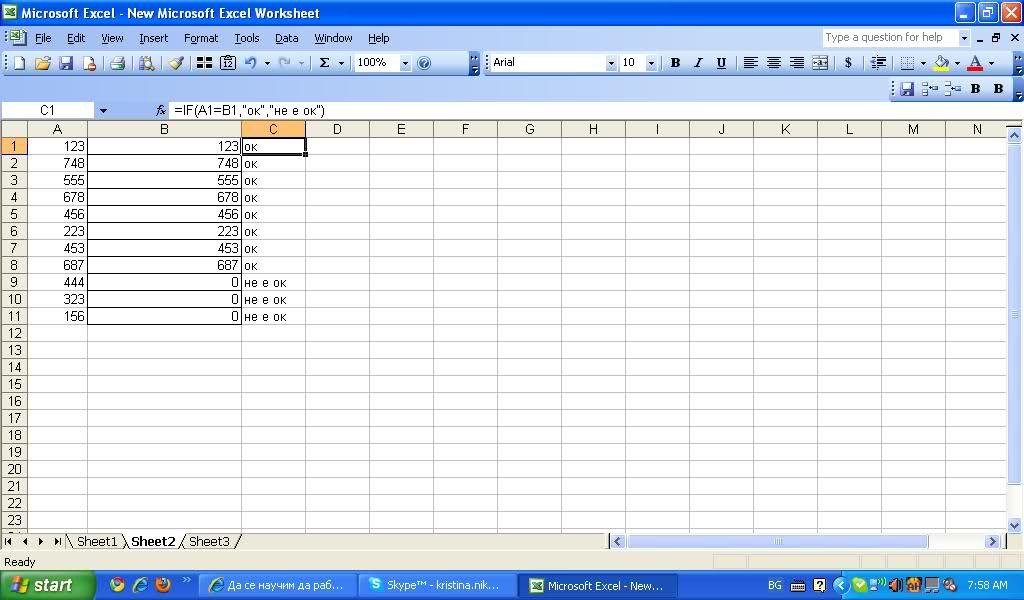
Task: Click the Print icon in the toolbar
Action: [x=117, y=63]
